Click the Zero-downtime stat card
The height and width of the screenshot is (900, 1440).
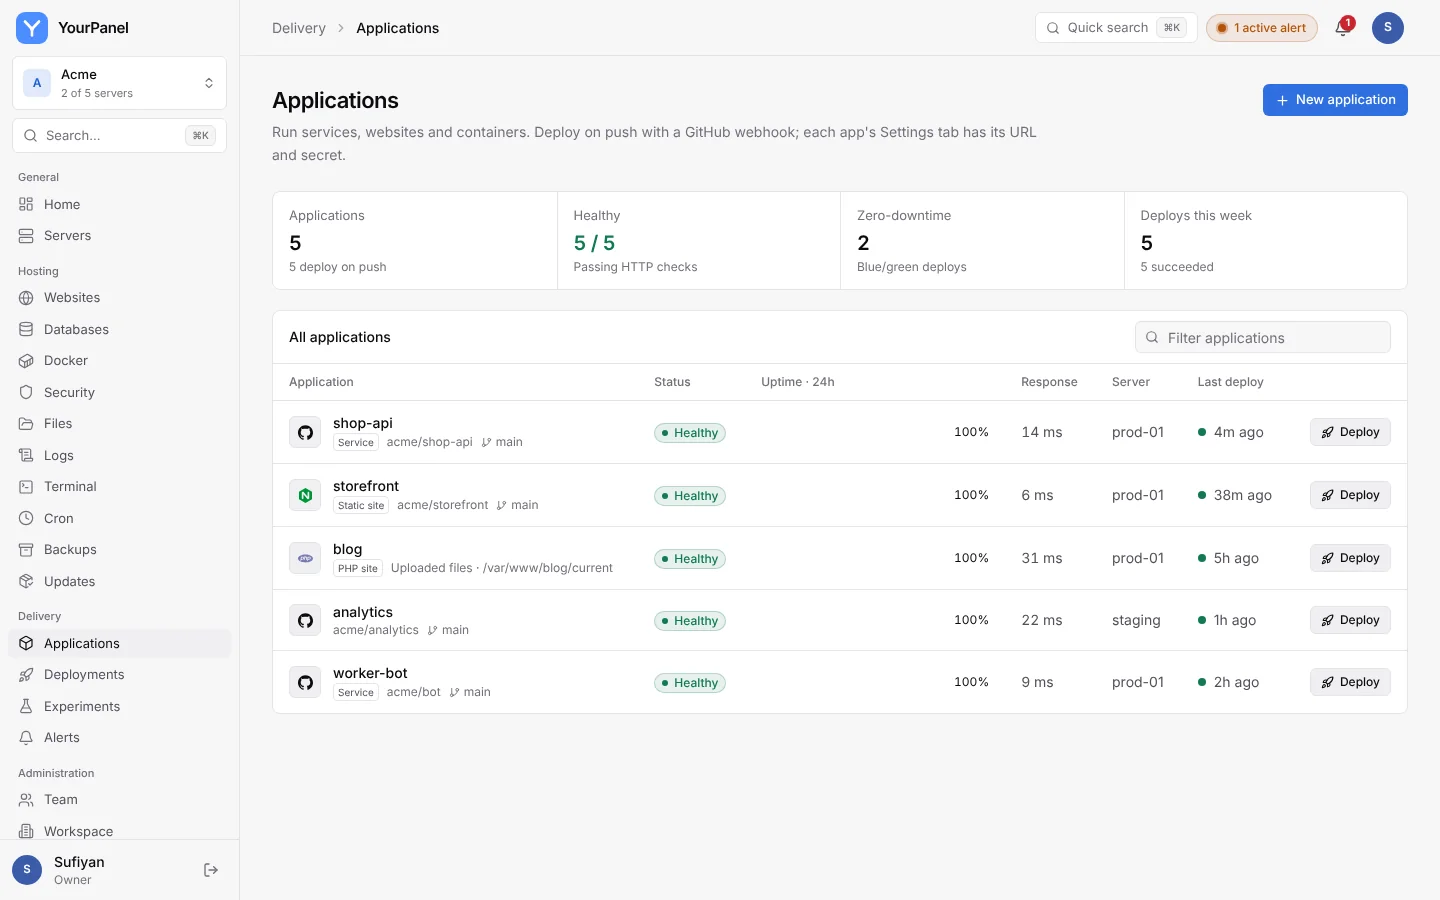pyautogui.click(x=982, y=241)
